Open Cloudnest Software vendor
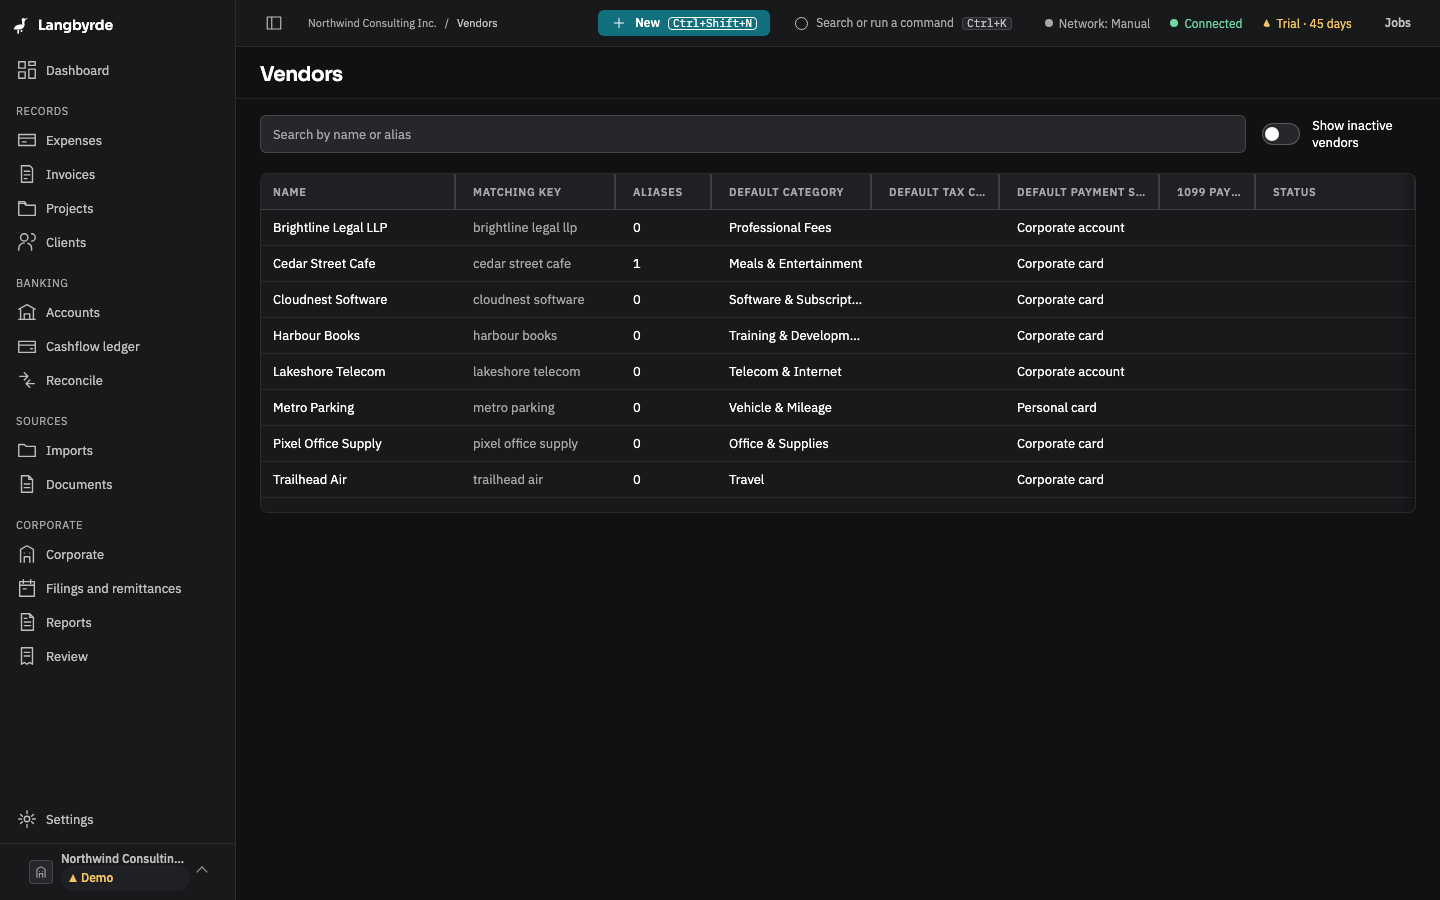The width and height of the screenshot is (1440, 900). click(838, 300)
